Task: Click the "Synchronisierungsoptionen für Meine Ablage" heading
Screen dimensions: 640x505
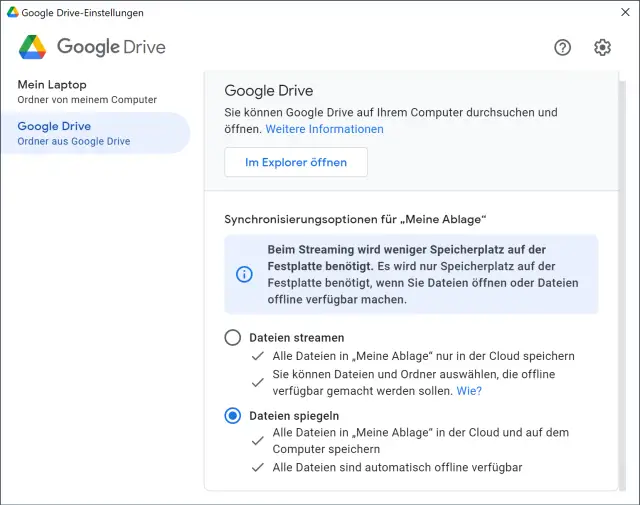Action: point(354,218)
